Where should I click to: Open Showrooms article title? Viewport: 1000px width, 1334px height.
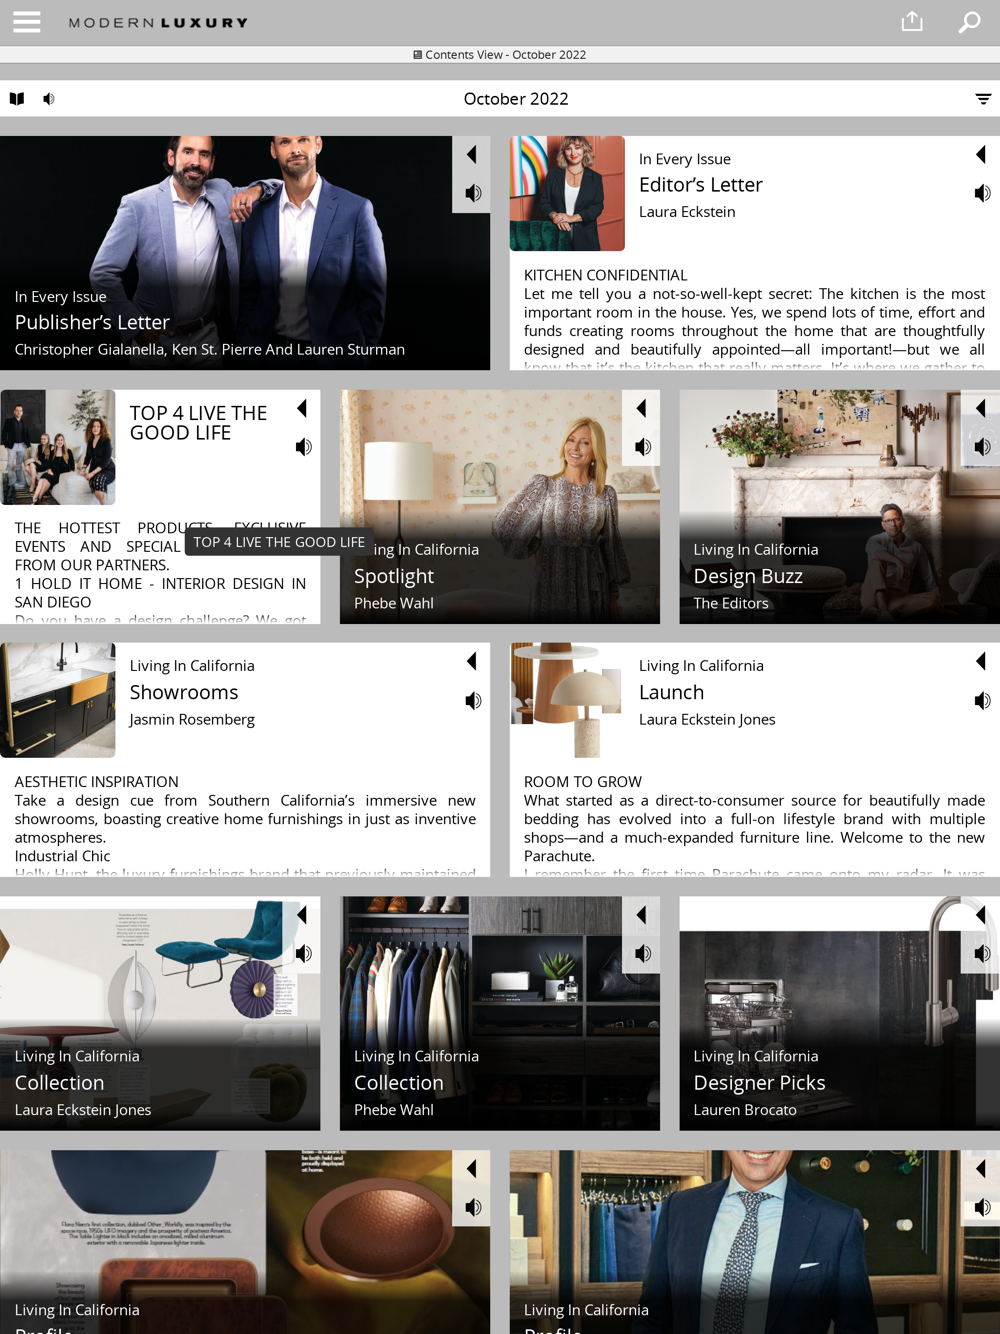pyautogui.click(x=184, y=693)
